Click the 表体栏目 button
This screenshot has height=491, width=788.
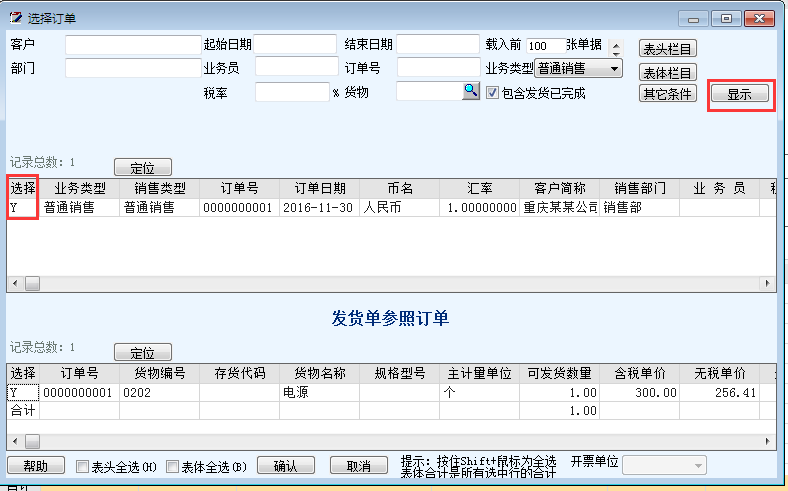667,71
